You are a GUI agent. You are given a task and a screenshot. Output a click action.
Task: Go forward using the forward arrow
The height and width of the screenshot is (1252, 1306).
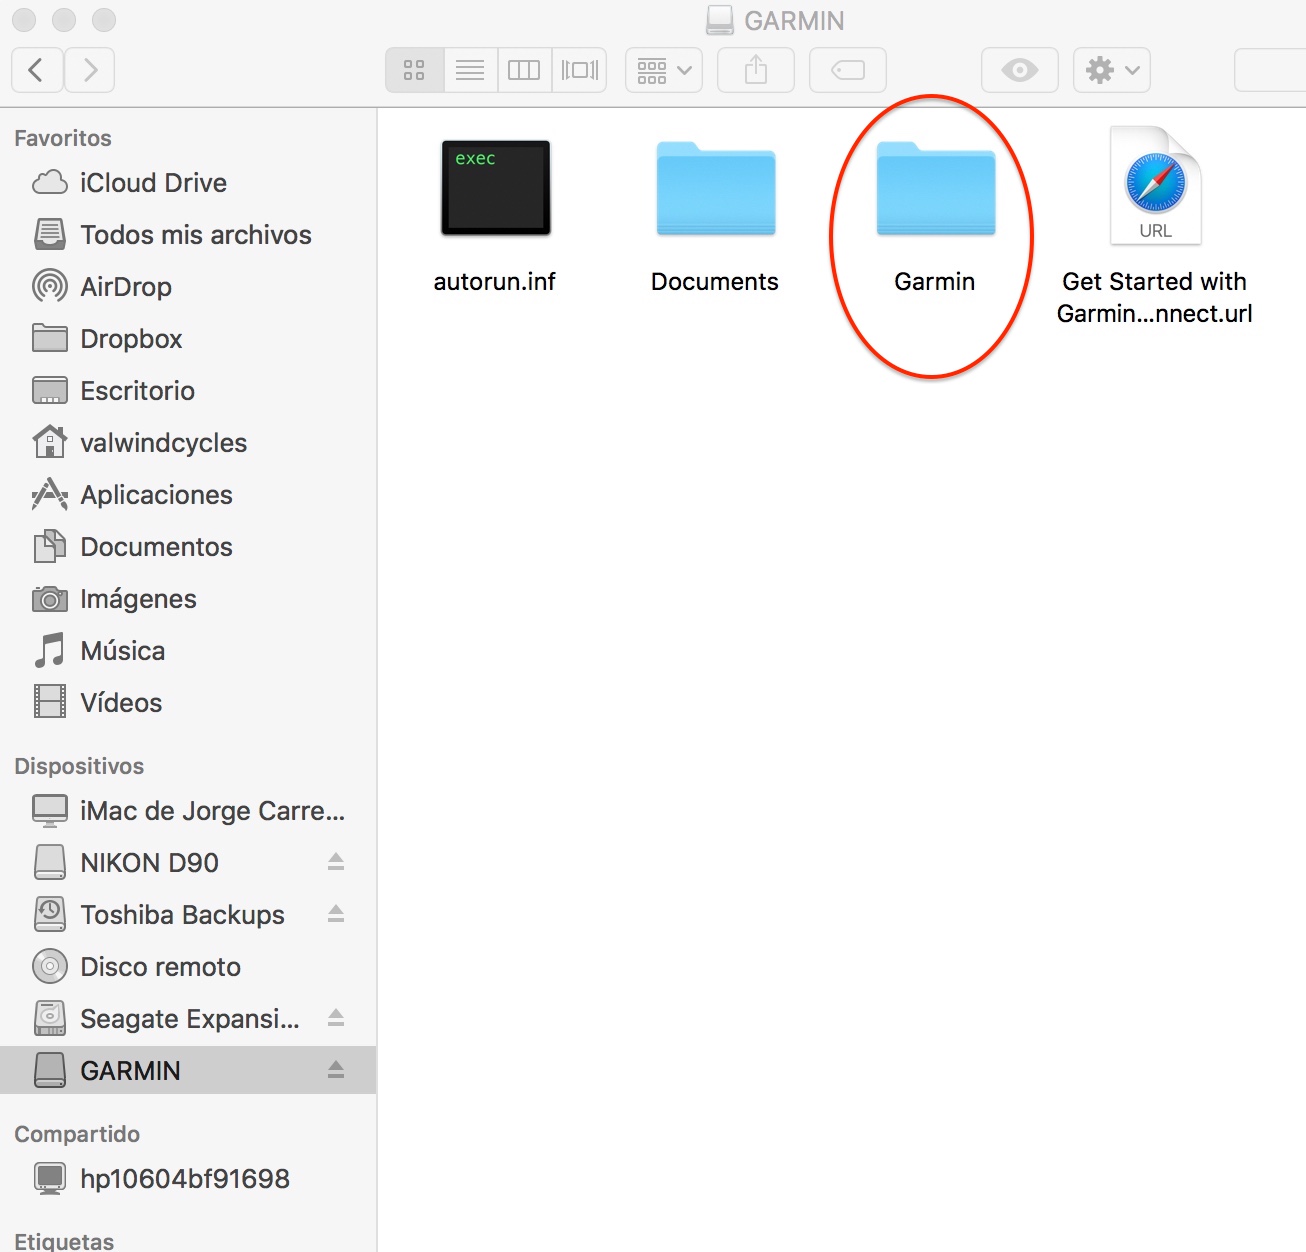[x=90, y=70]
